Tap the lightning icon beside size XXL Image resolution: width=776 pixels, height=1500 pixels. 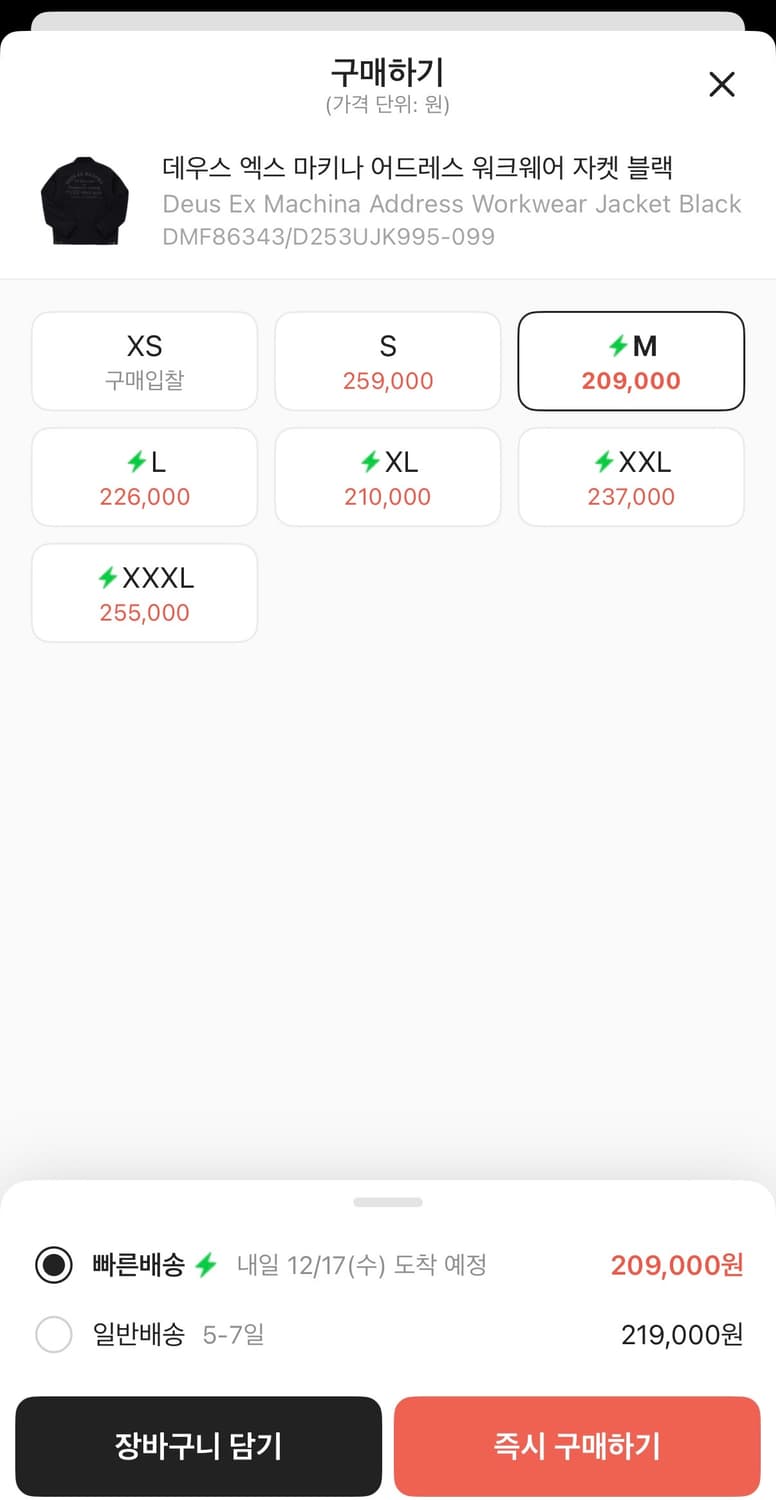click(604, 462)
